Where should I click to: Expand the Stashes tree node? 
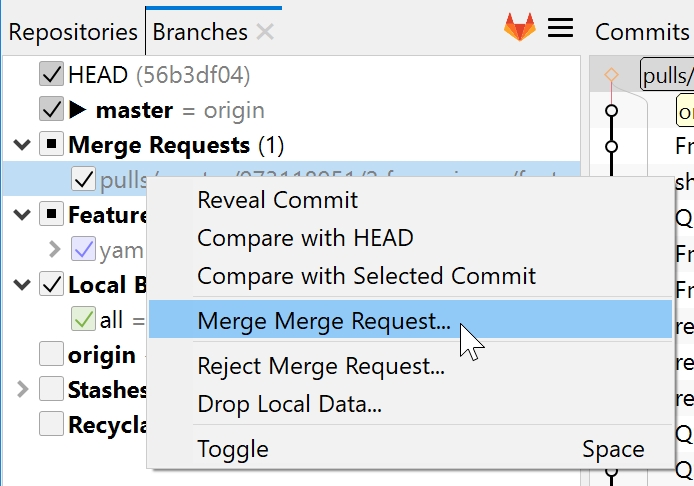(22, 389)
